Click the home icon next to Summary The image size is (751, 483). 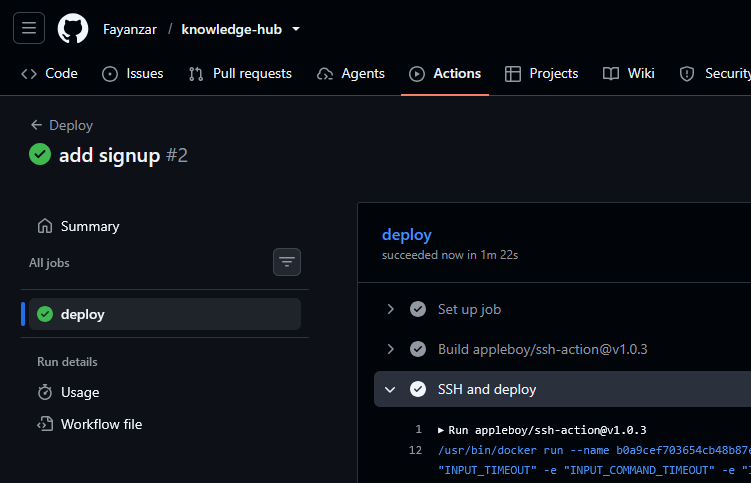click(45, 226)
